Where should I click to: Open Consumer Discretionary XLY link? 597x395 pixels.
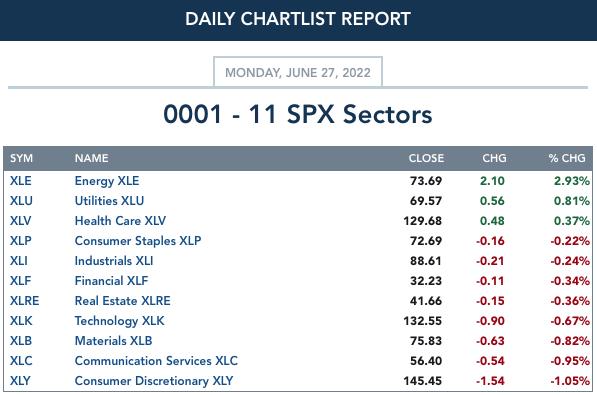point(154,381)
